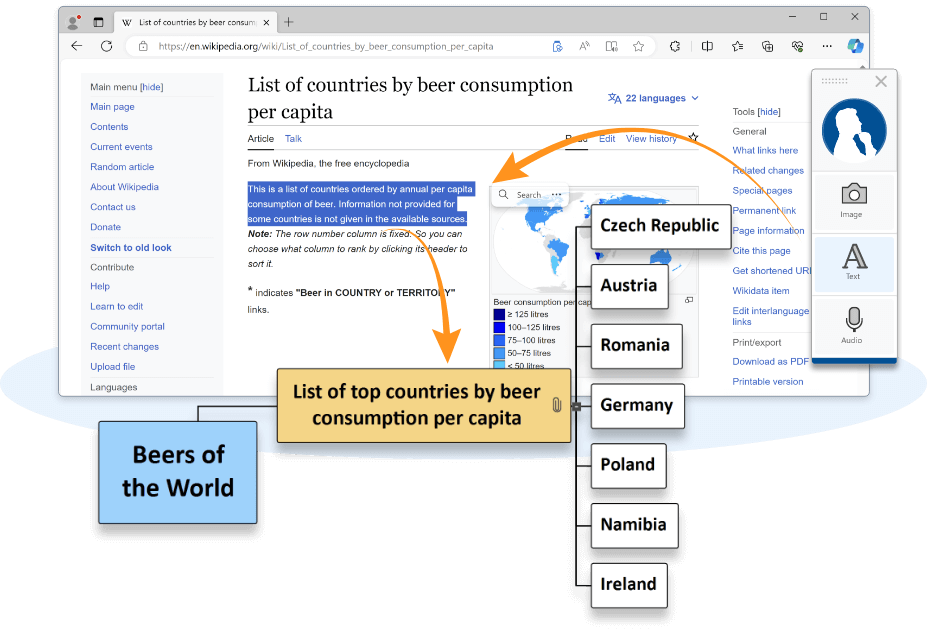
Task: Add article to watchlist star
Action: (693, 137)
